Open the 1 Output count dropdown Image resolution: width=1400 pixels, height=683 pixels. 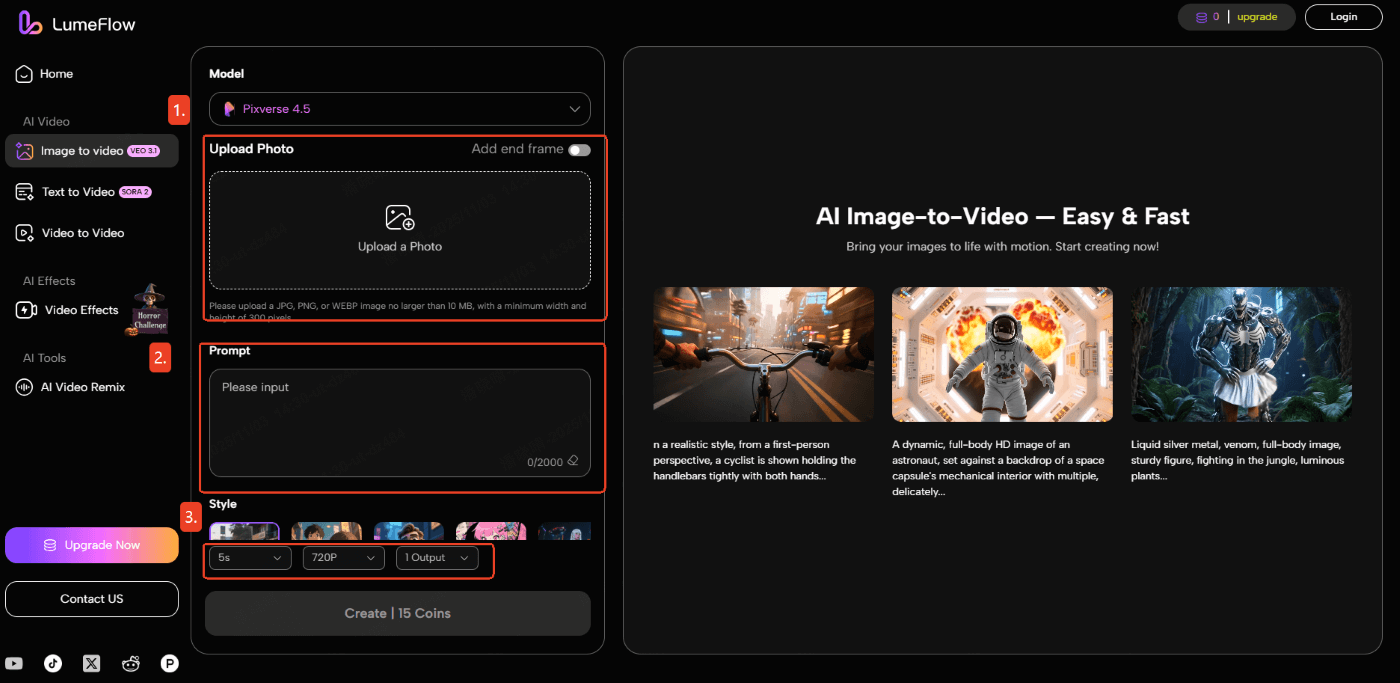(437, 558)
